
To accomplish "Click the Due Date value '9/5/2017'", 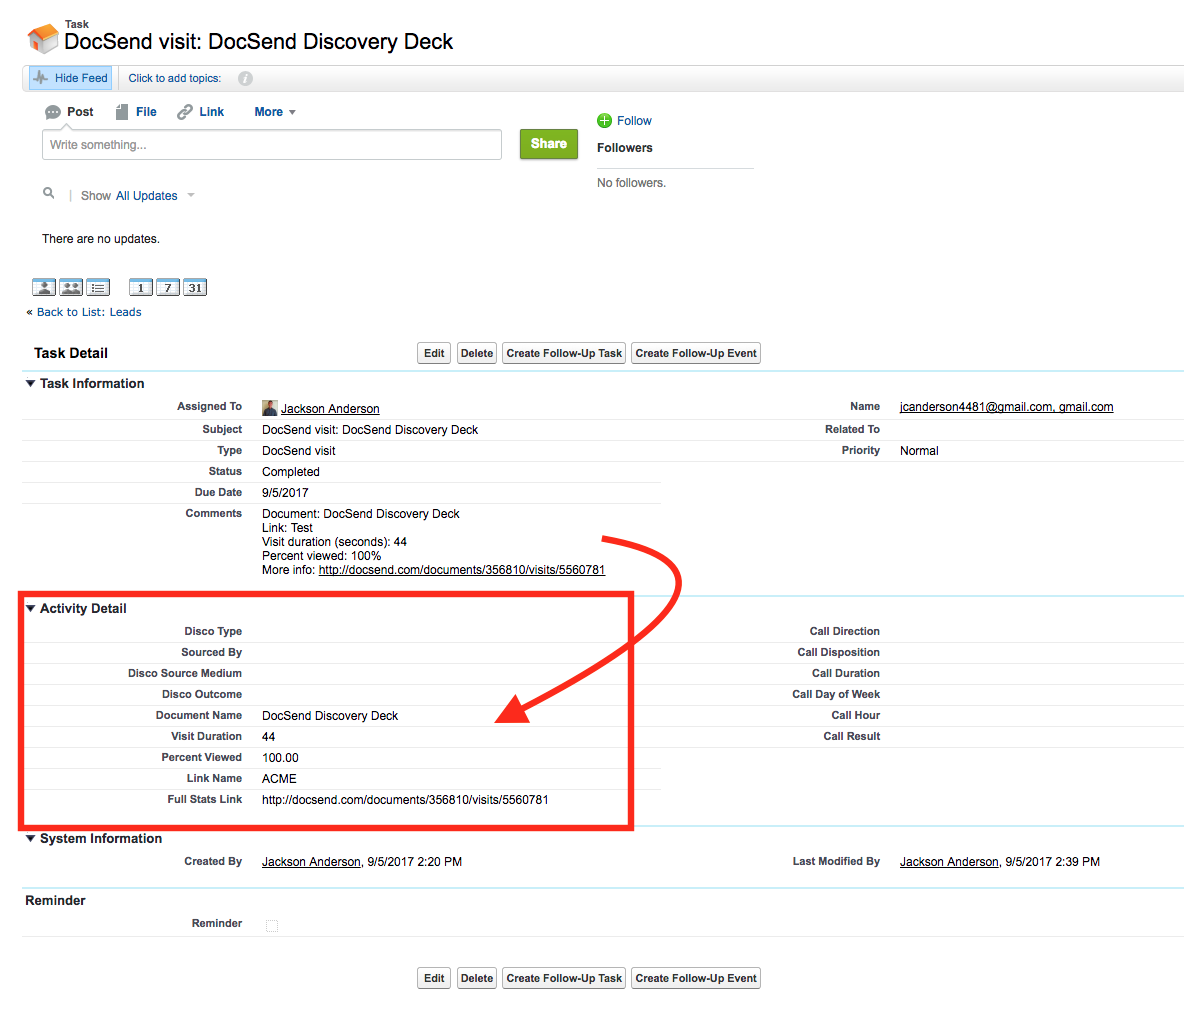I will [x=285, y=493].
